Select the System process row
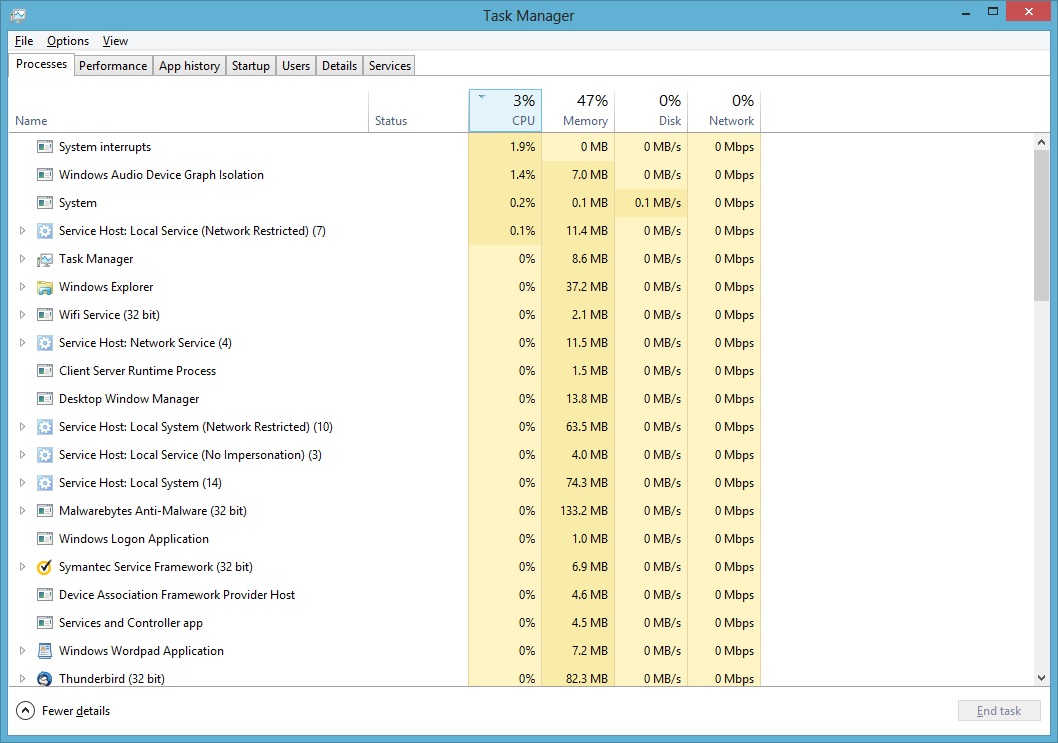 point(385,203)
